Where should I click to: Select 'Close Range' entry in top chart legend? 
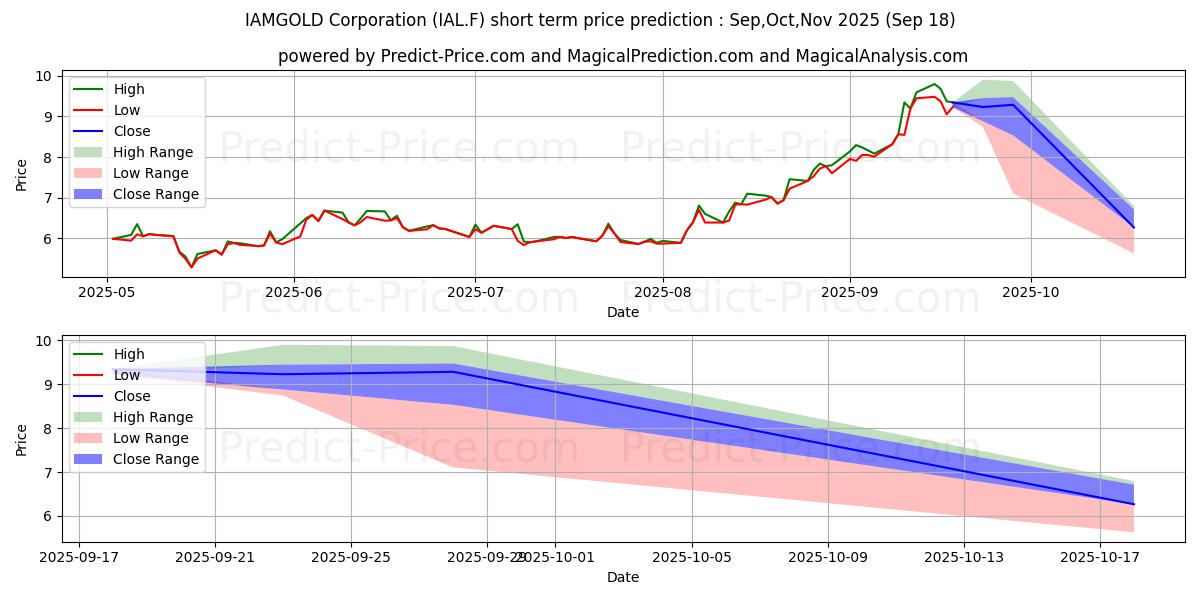click(155, 194)
